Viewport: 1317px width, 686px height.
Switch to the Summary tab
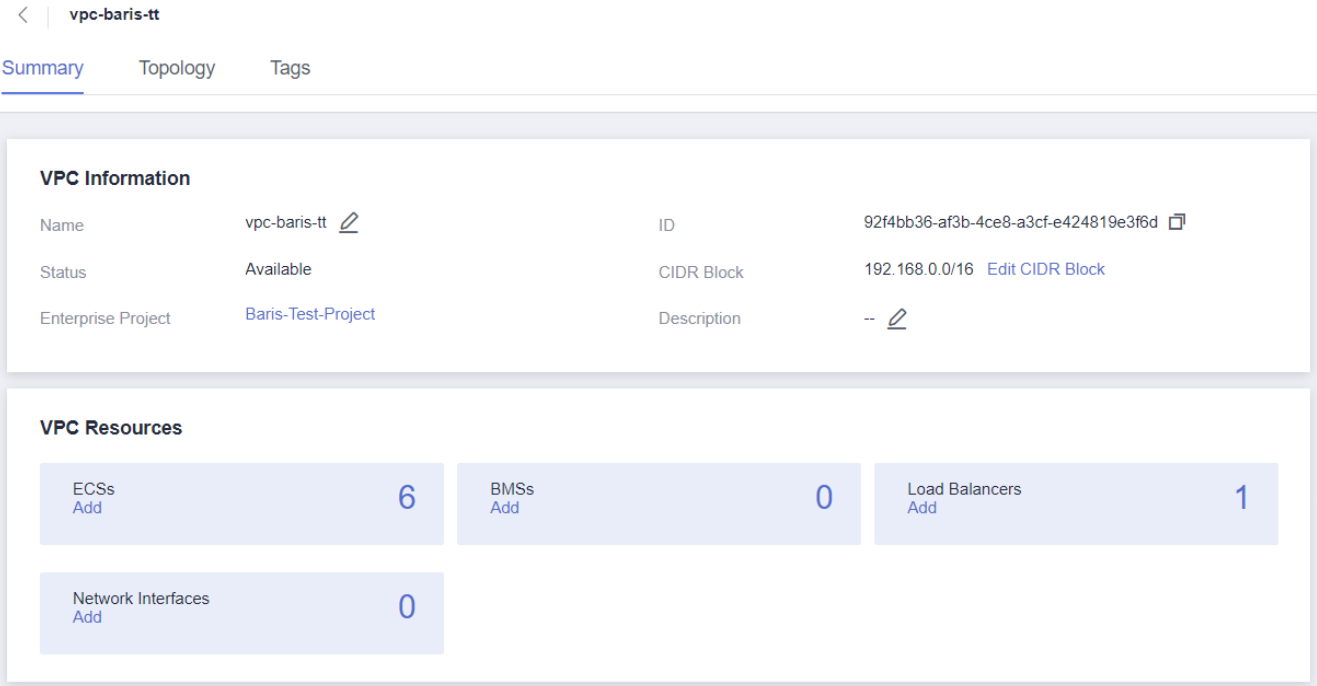[42, 68]
